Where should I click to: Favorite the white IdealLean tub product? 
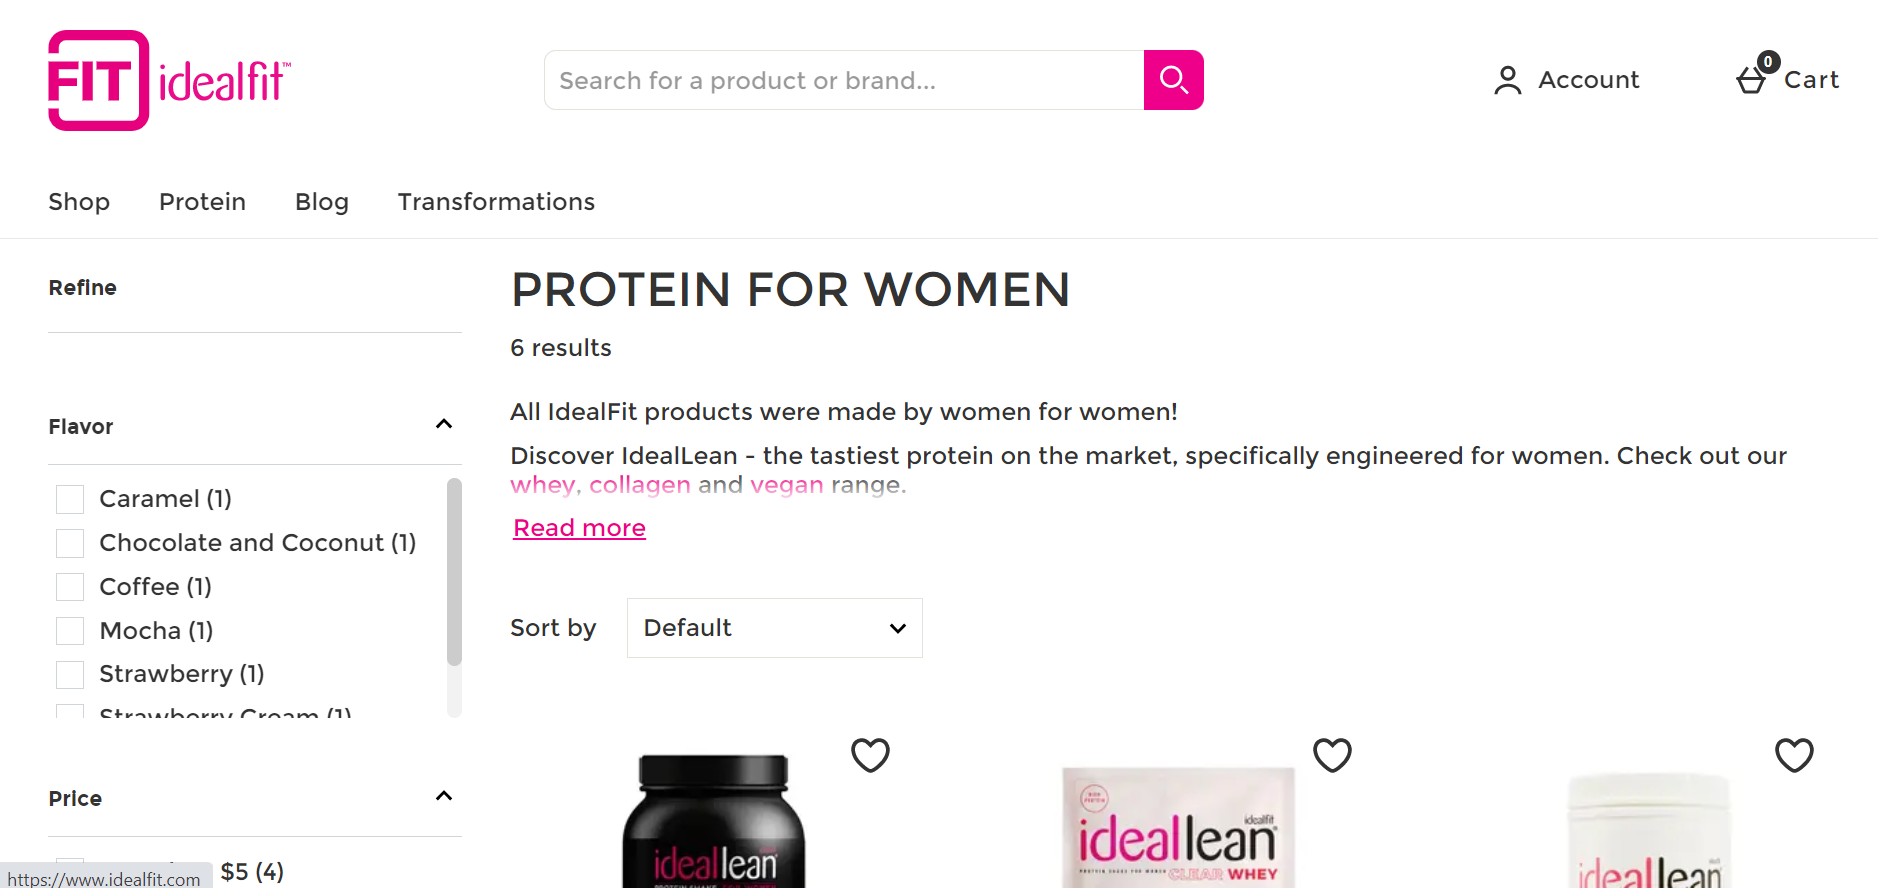click(x=1793, y=755)
